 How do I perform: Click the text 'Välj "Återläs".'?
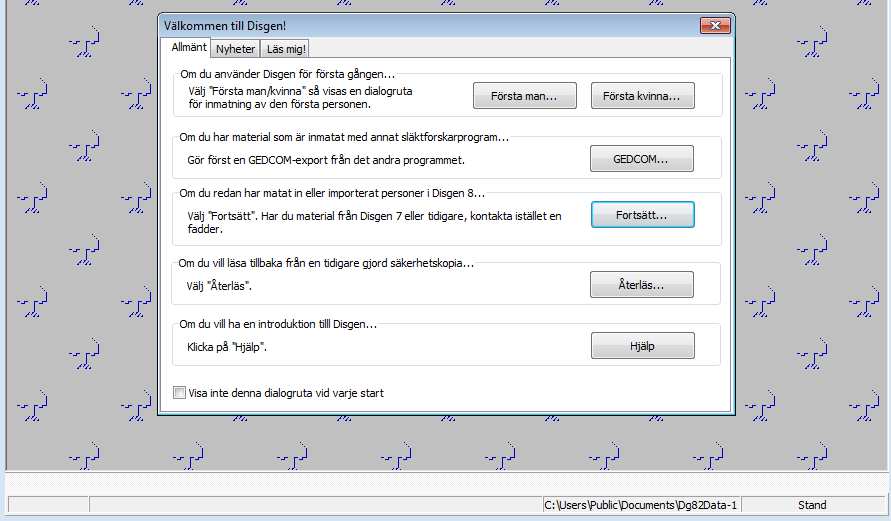(x=219, y=286)
